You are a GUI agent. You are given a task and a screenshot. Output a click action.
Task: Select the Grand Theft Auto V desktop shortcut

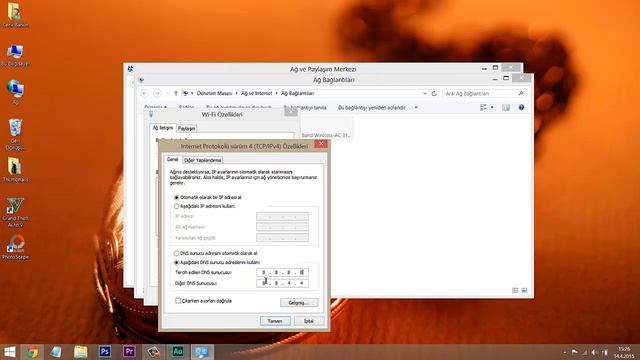pyautogui.click(x=15, y=212)
